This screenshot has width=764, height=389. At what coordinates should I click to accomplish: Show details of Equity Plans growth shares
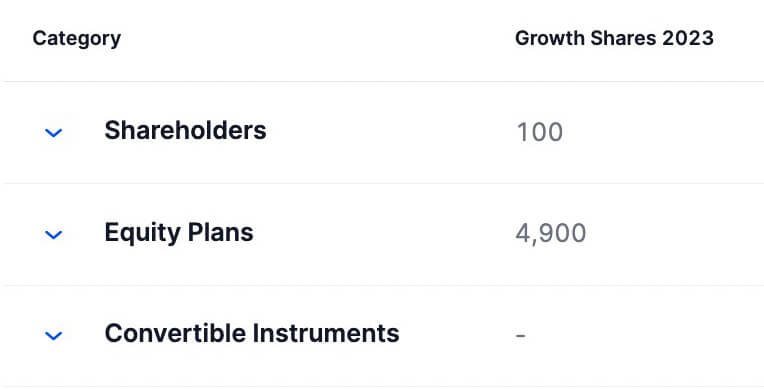[x=551, y=233]
